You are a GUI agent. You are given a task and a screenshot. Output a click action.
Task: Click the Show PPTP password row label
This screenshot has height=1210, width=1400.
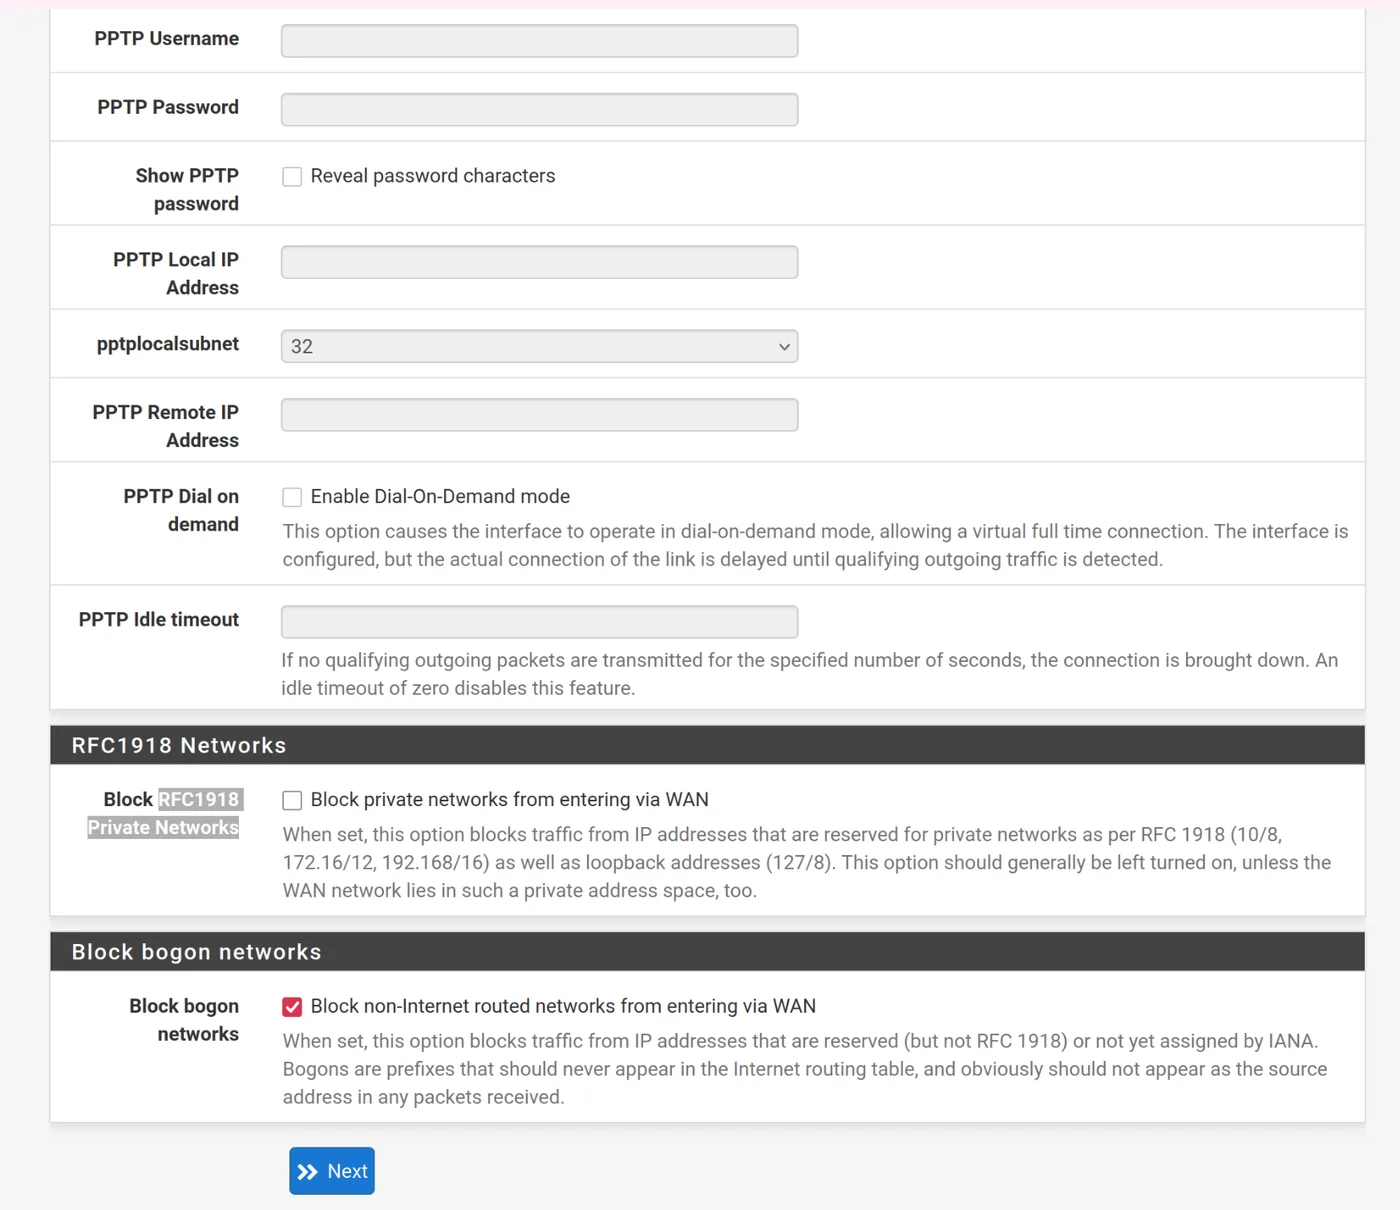click(x=187, y=189)
